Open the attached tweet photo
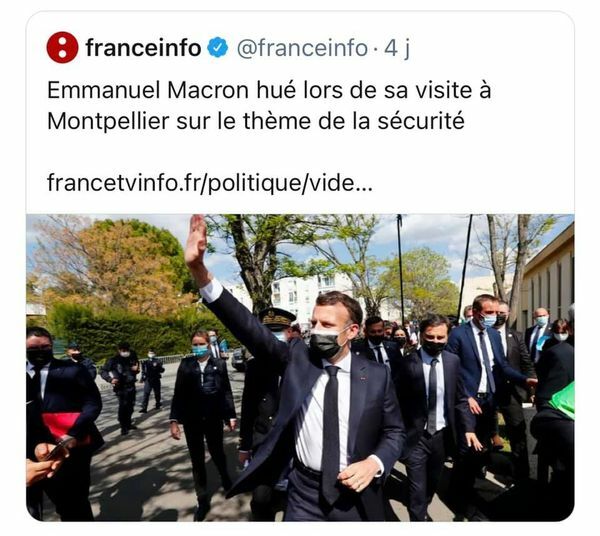 point(300,367)
